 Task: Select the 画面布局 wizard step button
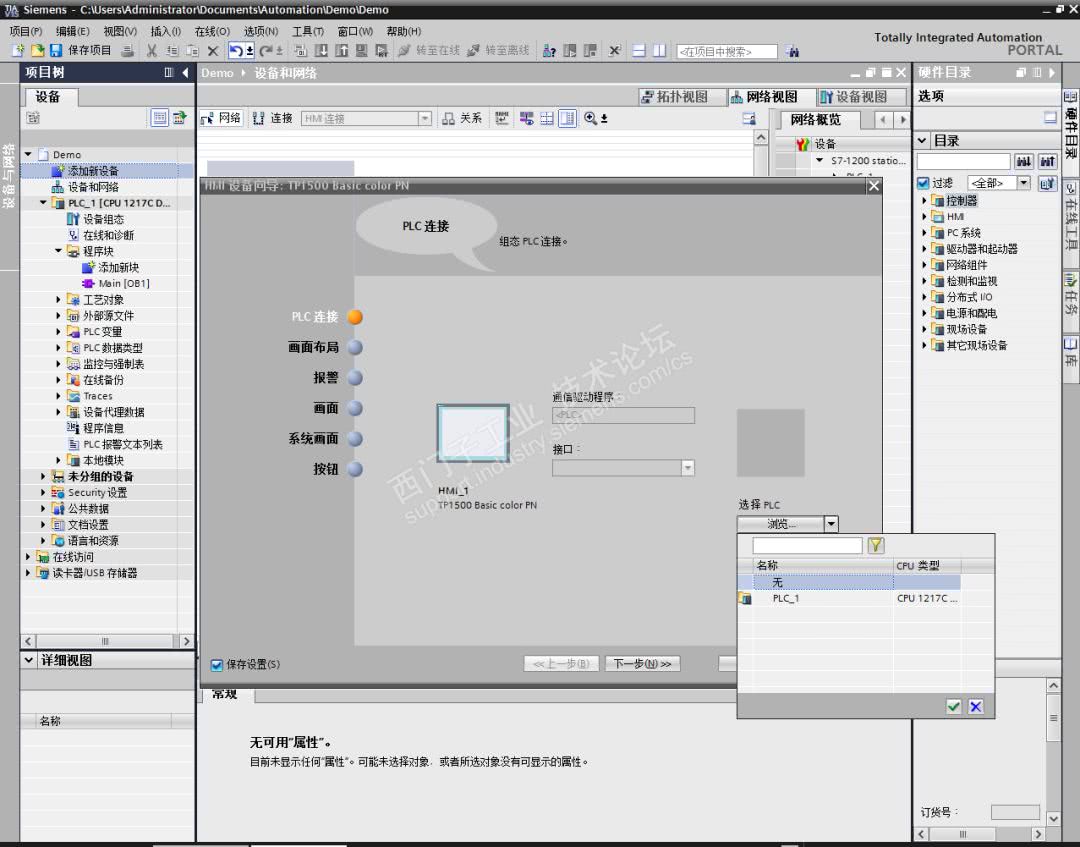(x=355, y=348)
